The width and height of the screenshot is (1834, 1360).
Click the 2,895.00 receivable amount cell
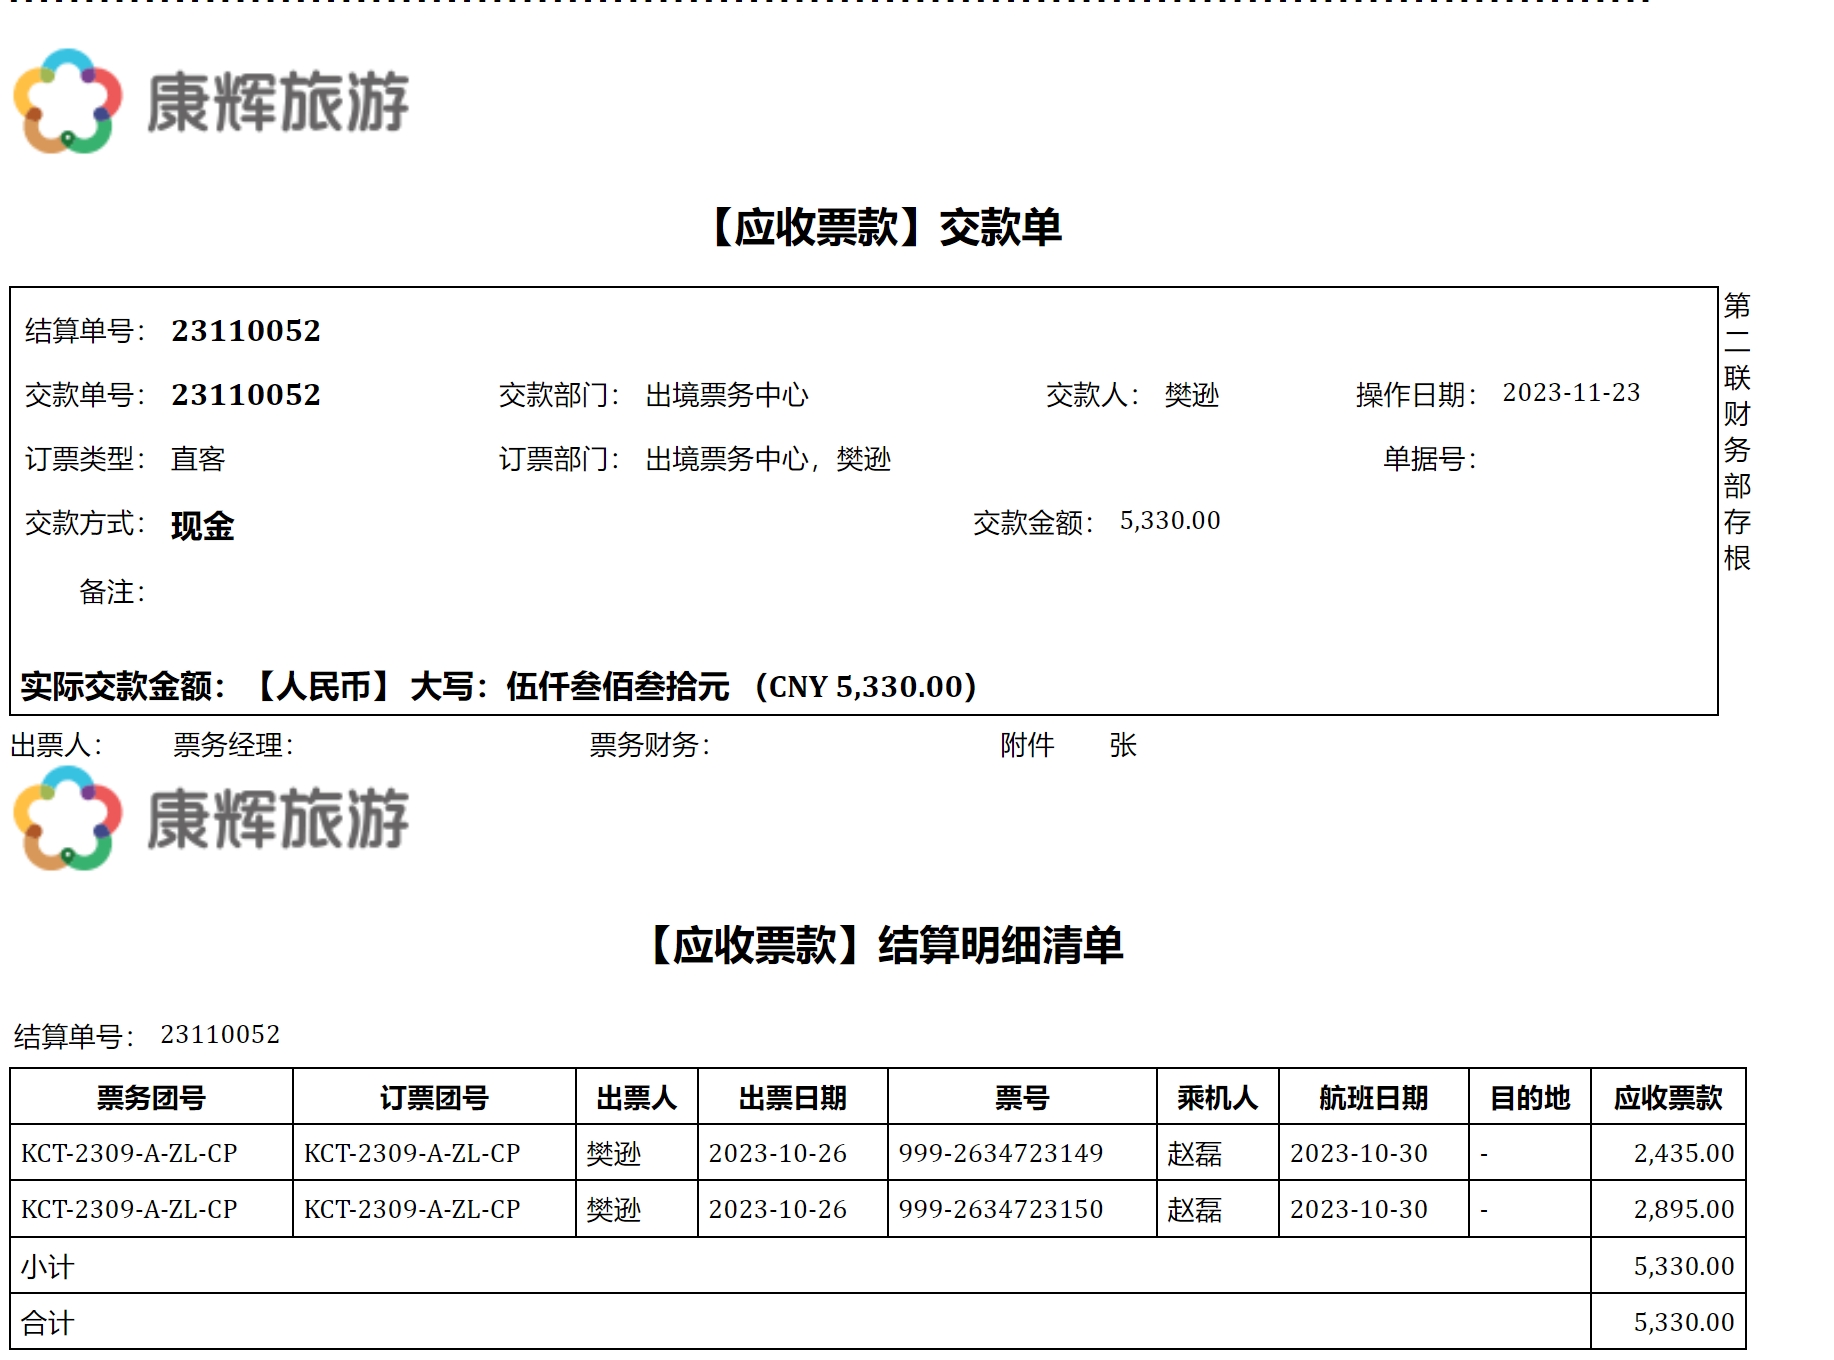(1683, 1209)
